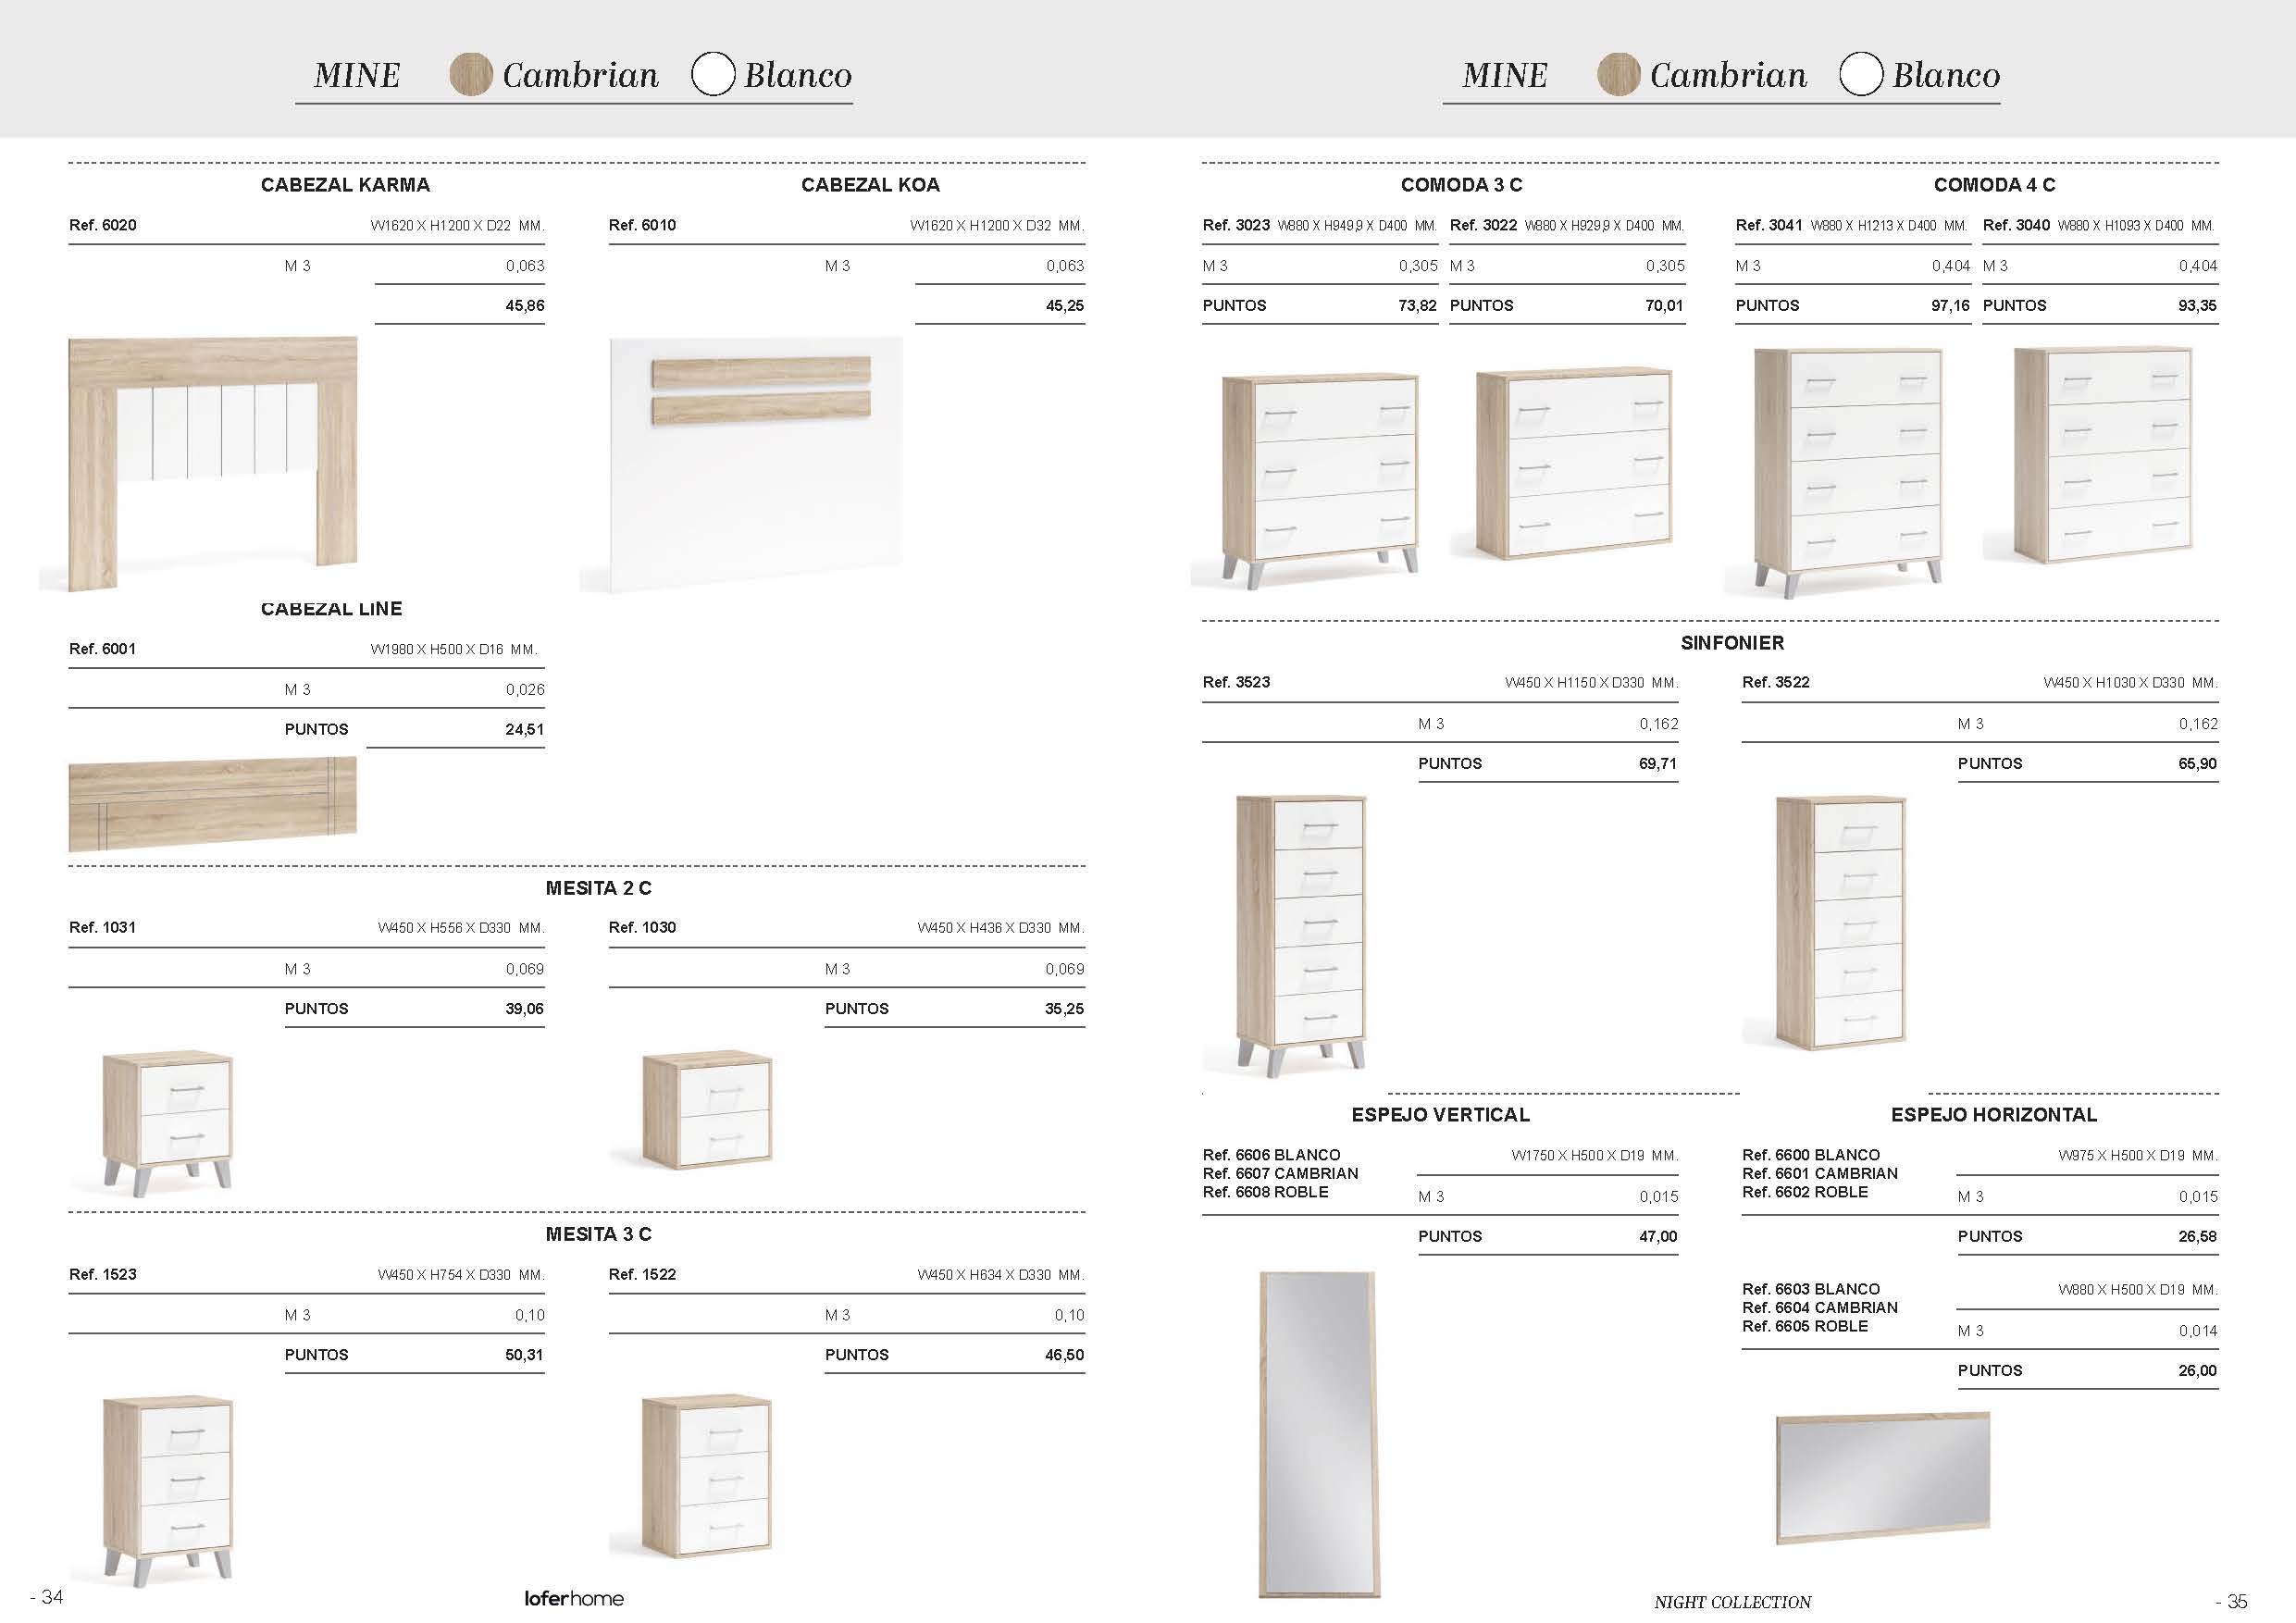Click the Ref. 1030 nightstand image
The image size is (2296, 1623).
(x=708, y=1110)
